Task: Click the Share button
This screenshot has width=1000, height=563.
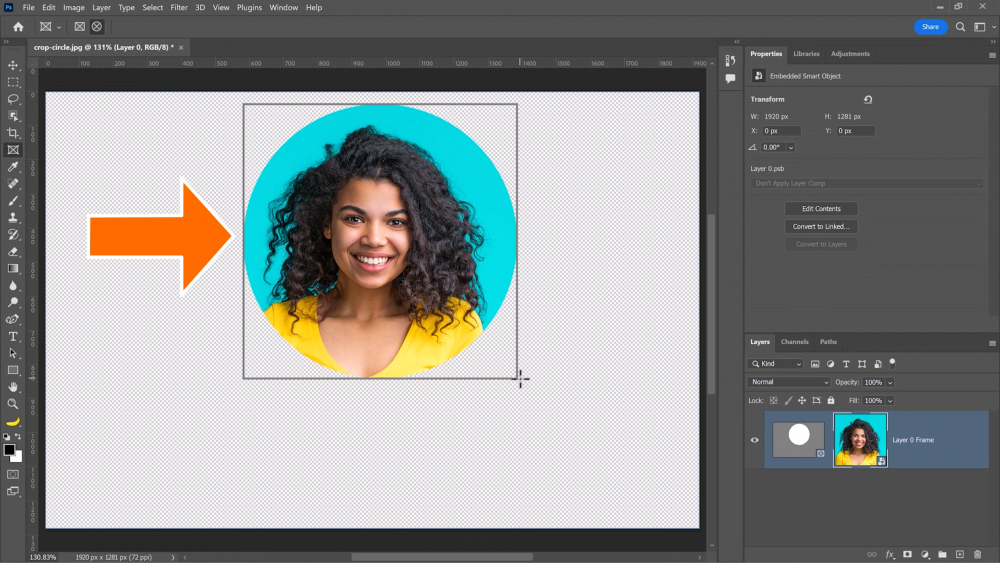Action: tap(930, 27)
